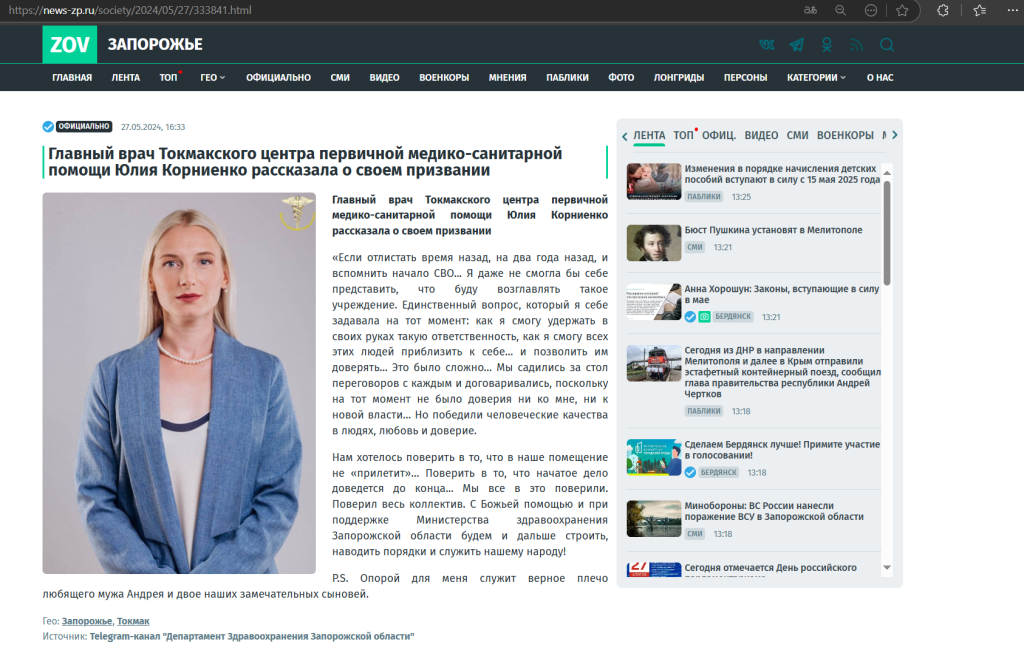Select the ЛЕНТА tab in sidebar
The width and height of the screenshot is (1024, 653).
[649, 135]
